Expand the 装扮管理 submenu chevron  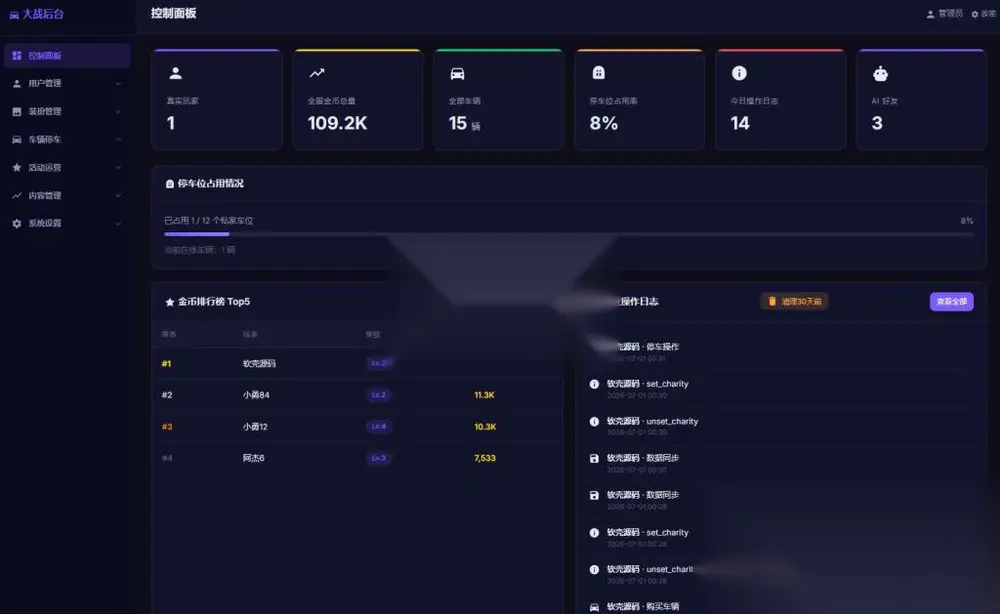[118, 112]
